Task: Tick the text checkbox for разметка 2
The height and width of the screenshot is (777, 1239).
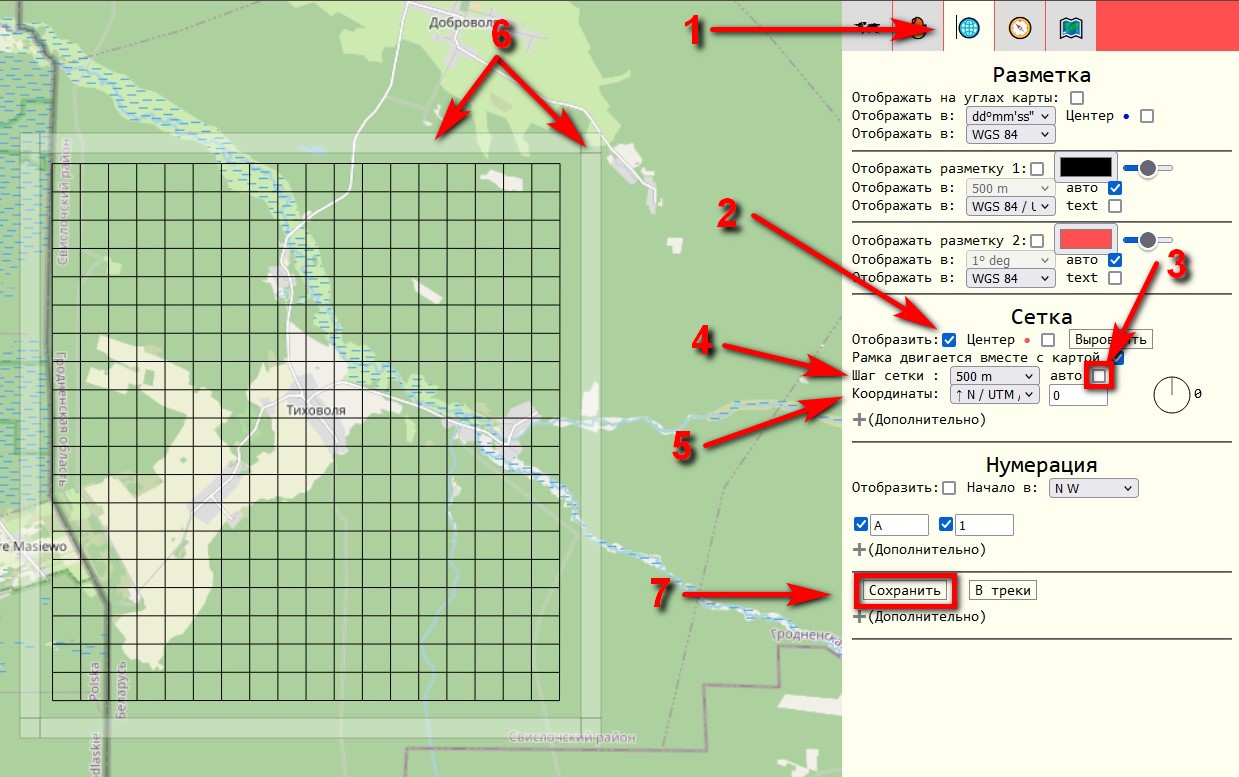Action: coord(1115,278)
